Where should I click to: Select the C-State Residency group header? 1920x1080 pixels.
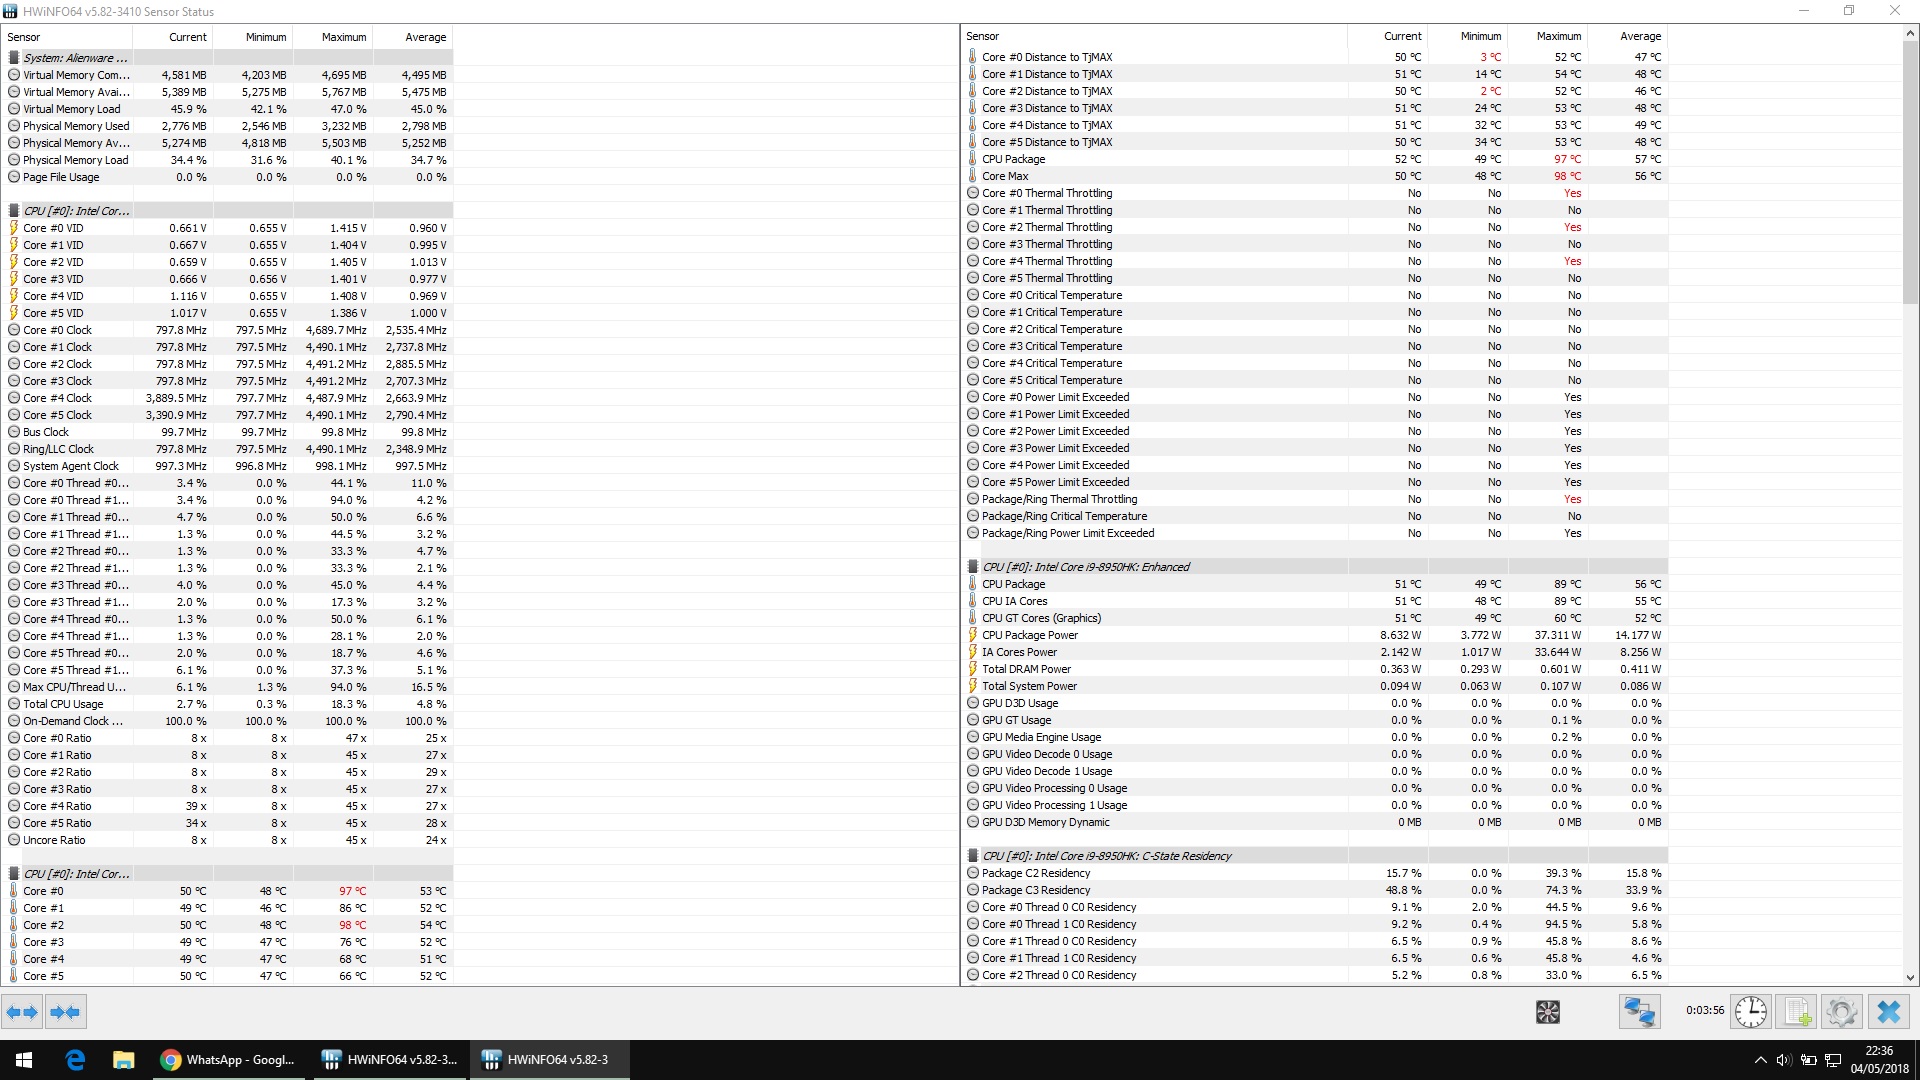tap(1315, 856)
